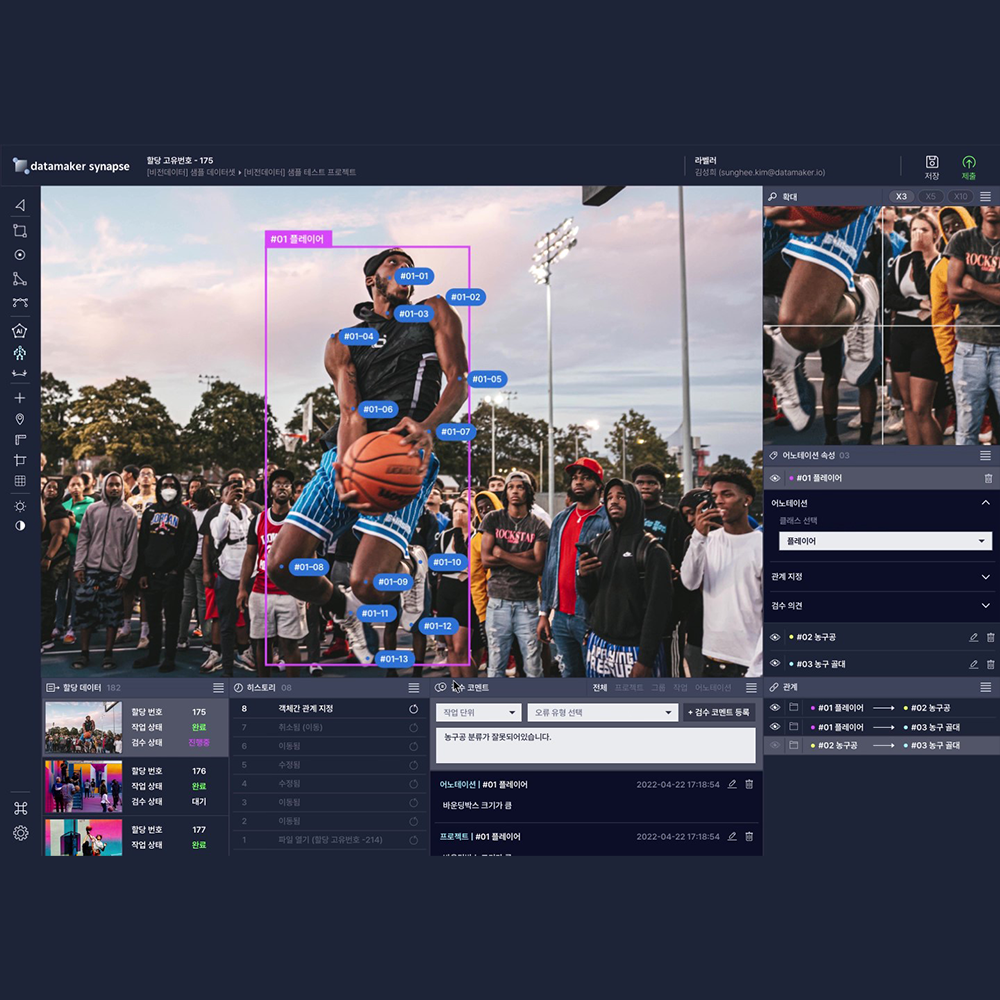Screen dimensions: 1000x1000
Task: Select the pointer arrow tool in left toolbar
Action: [20, 205]
